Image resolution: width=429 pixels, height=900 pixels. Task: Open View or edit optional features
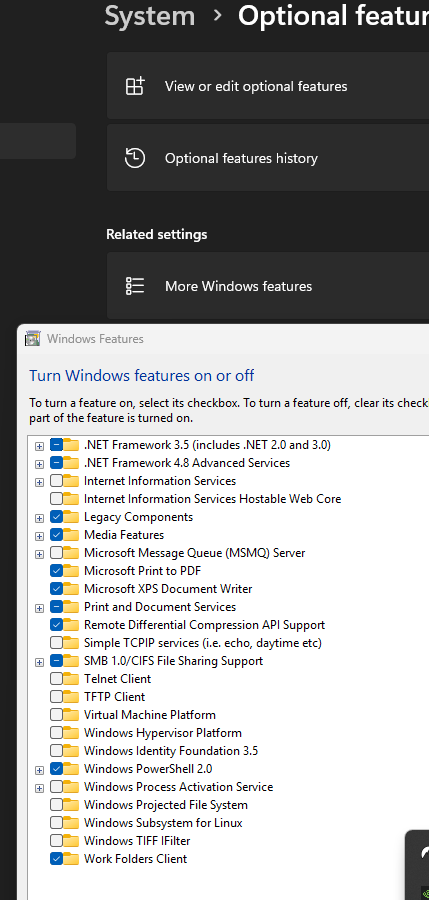point(268,86)
